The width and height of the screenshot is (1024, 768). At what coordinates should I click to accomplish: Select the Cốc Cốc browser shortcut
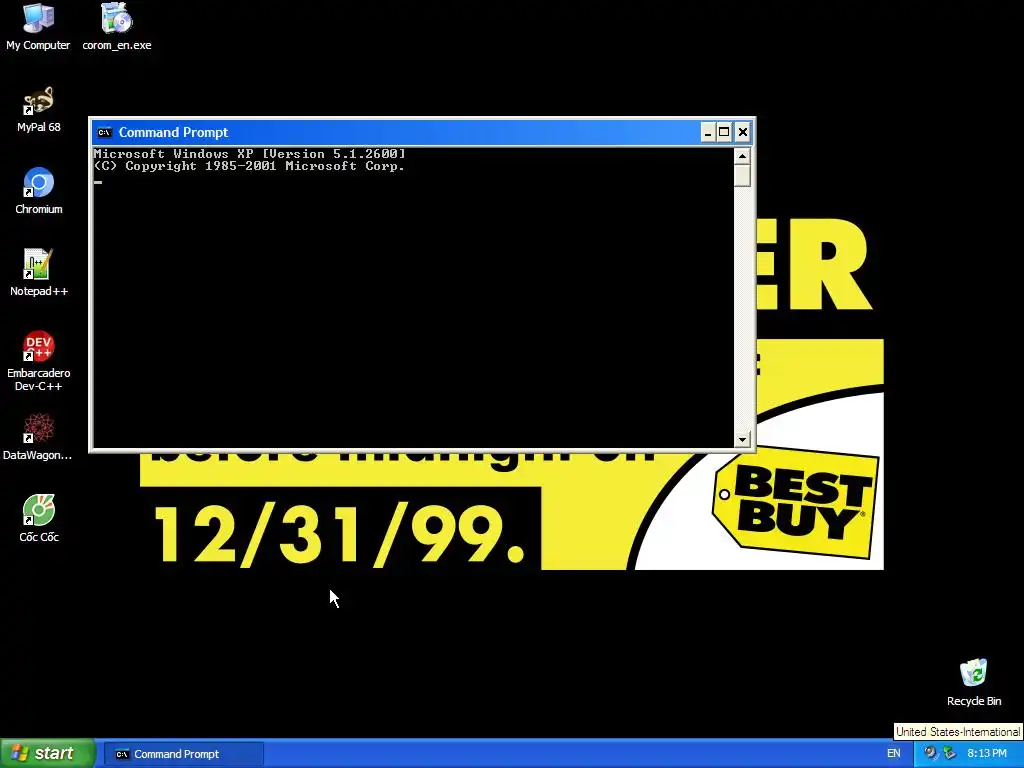(39, 519)
